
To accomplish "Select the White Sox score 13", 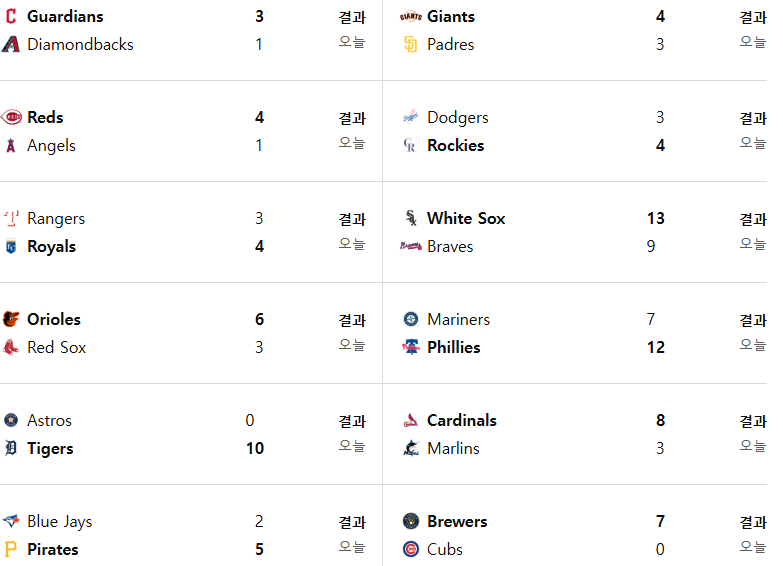I will point(656,218).
